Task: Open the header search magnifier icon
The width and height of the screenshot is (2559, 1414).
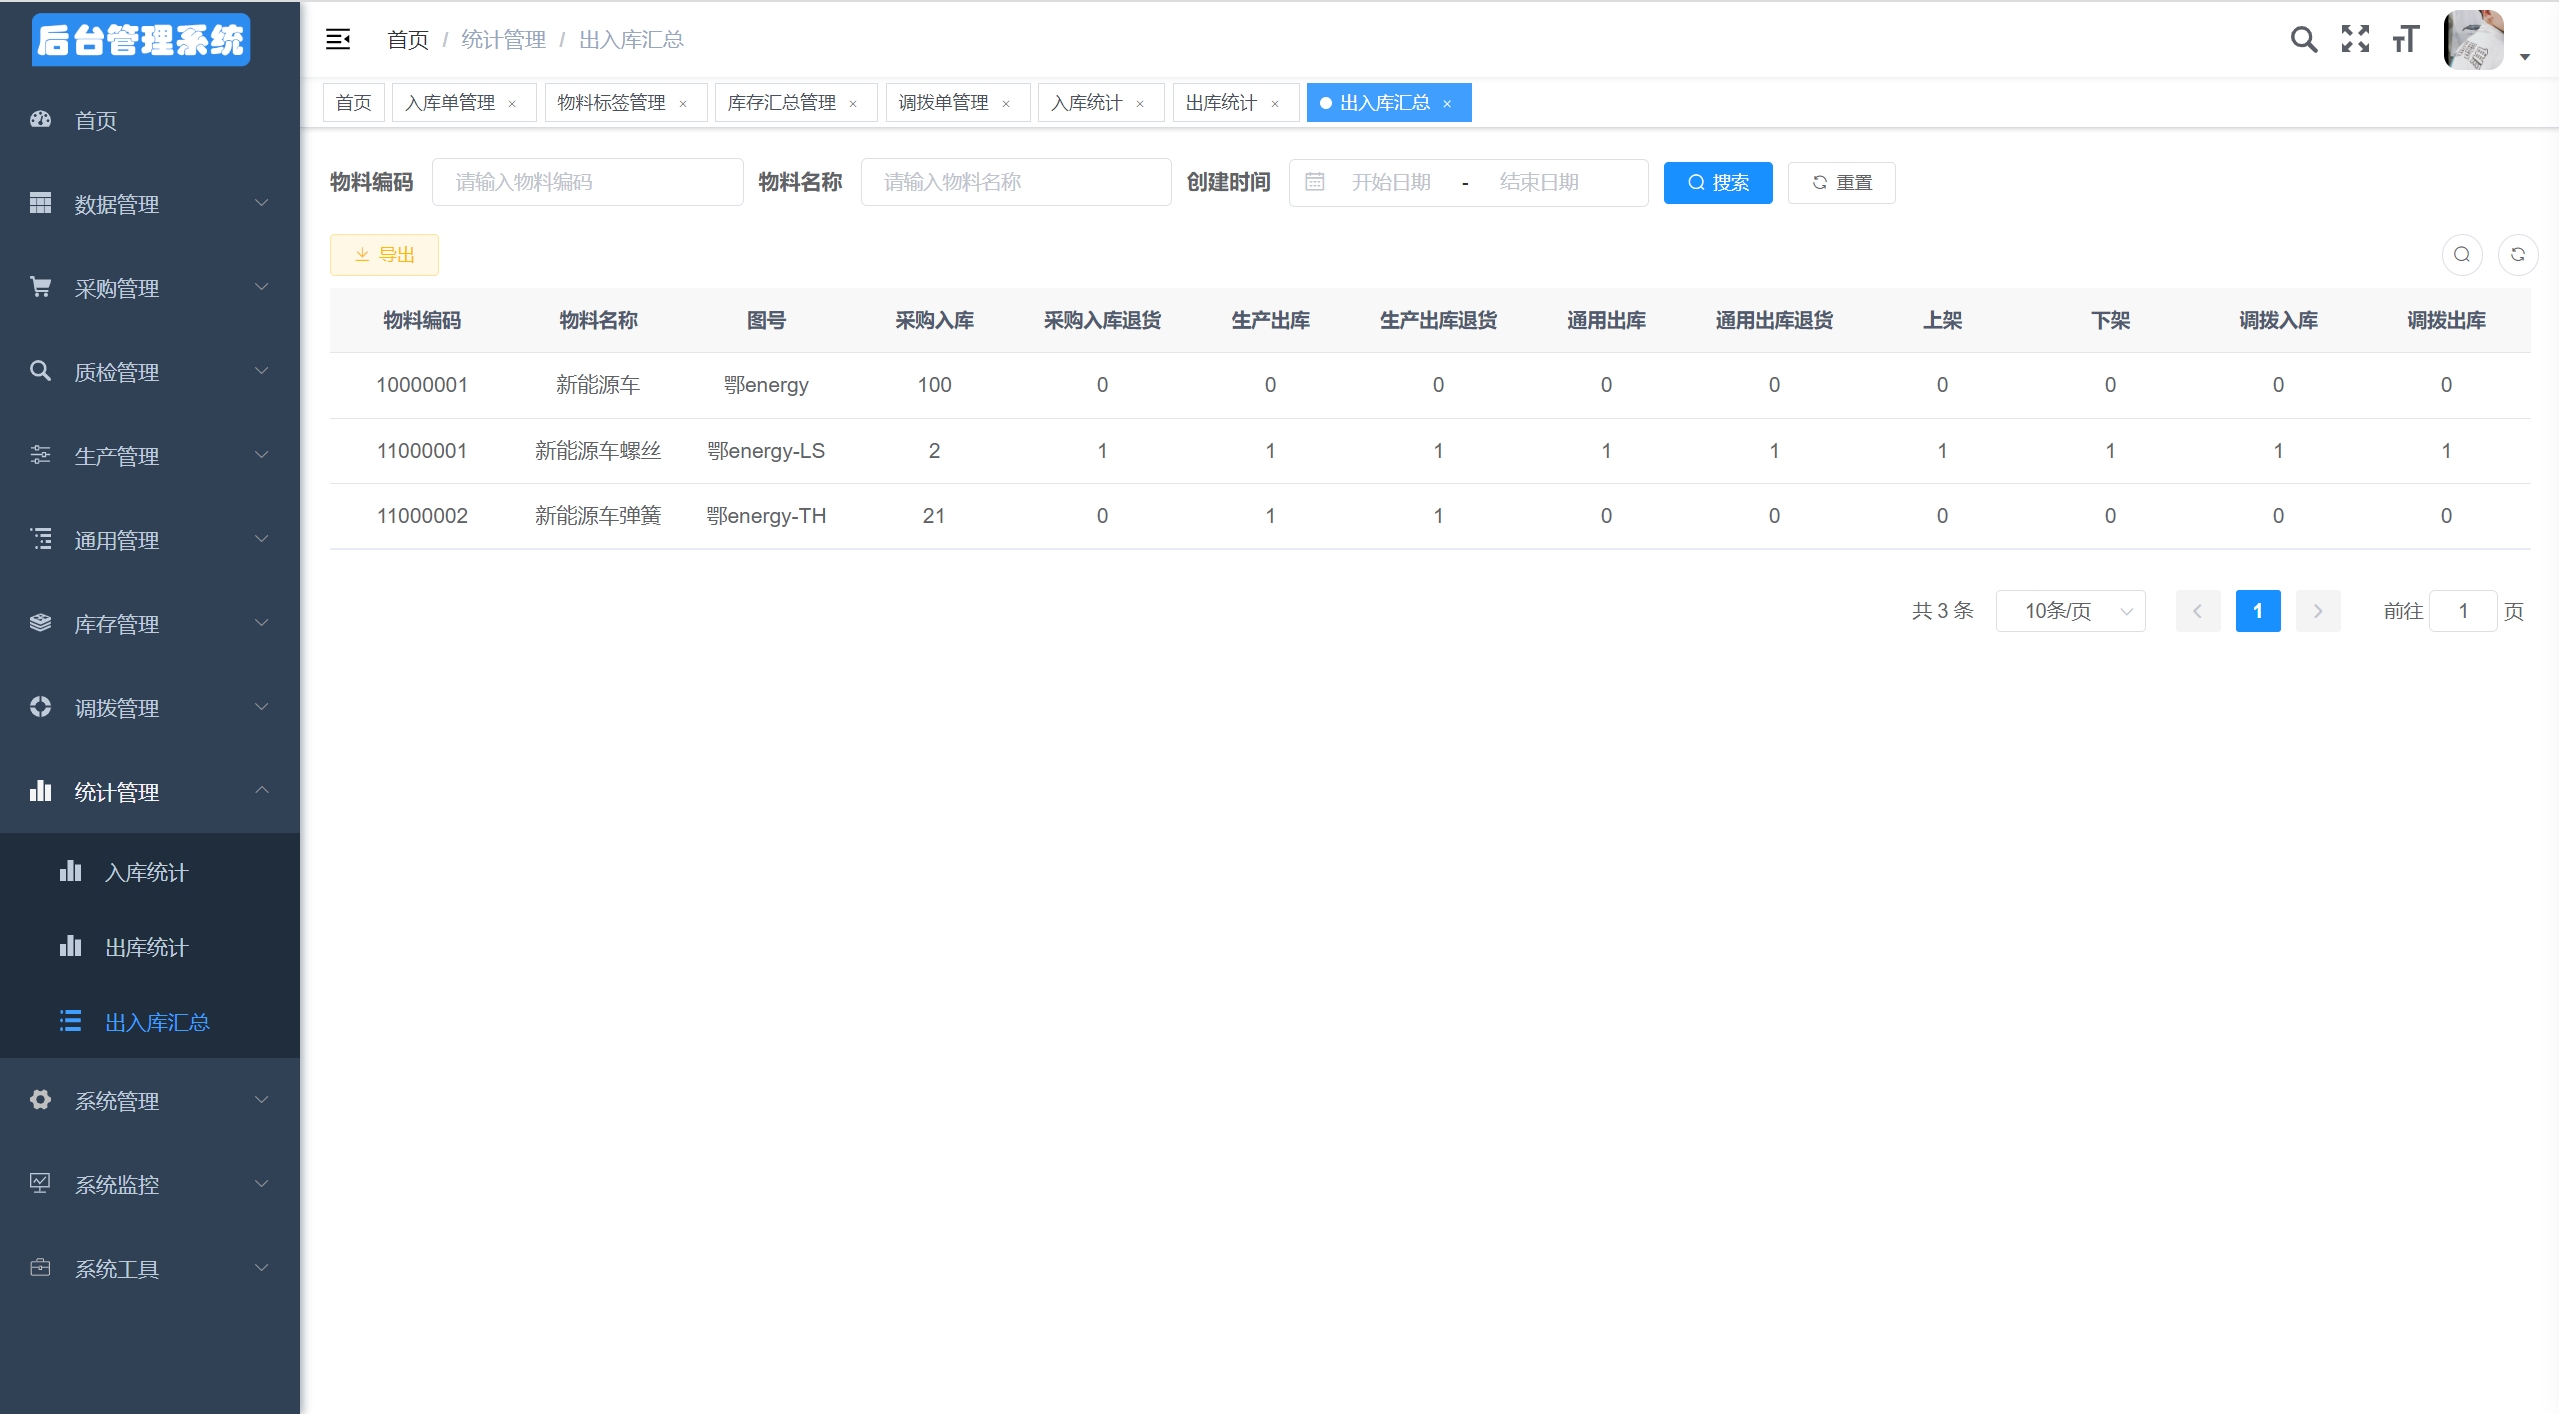Action: pos(2303,40)
